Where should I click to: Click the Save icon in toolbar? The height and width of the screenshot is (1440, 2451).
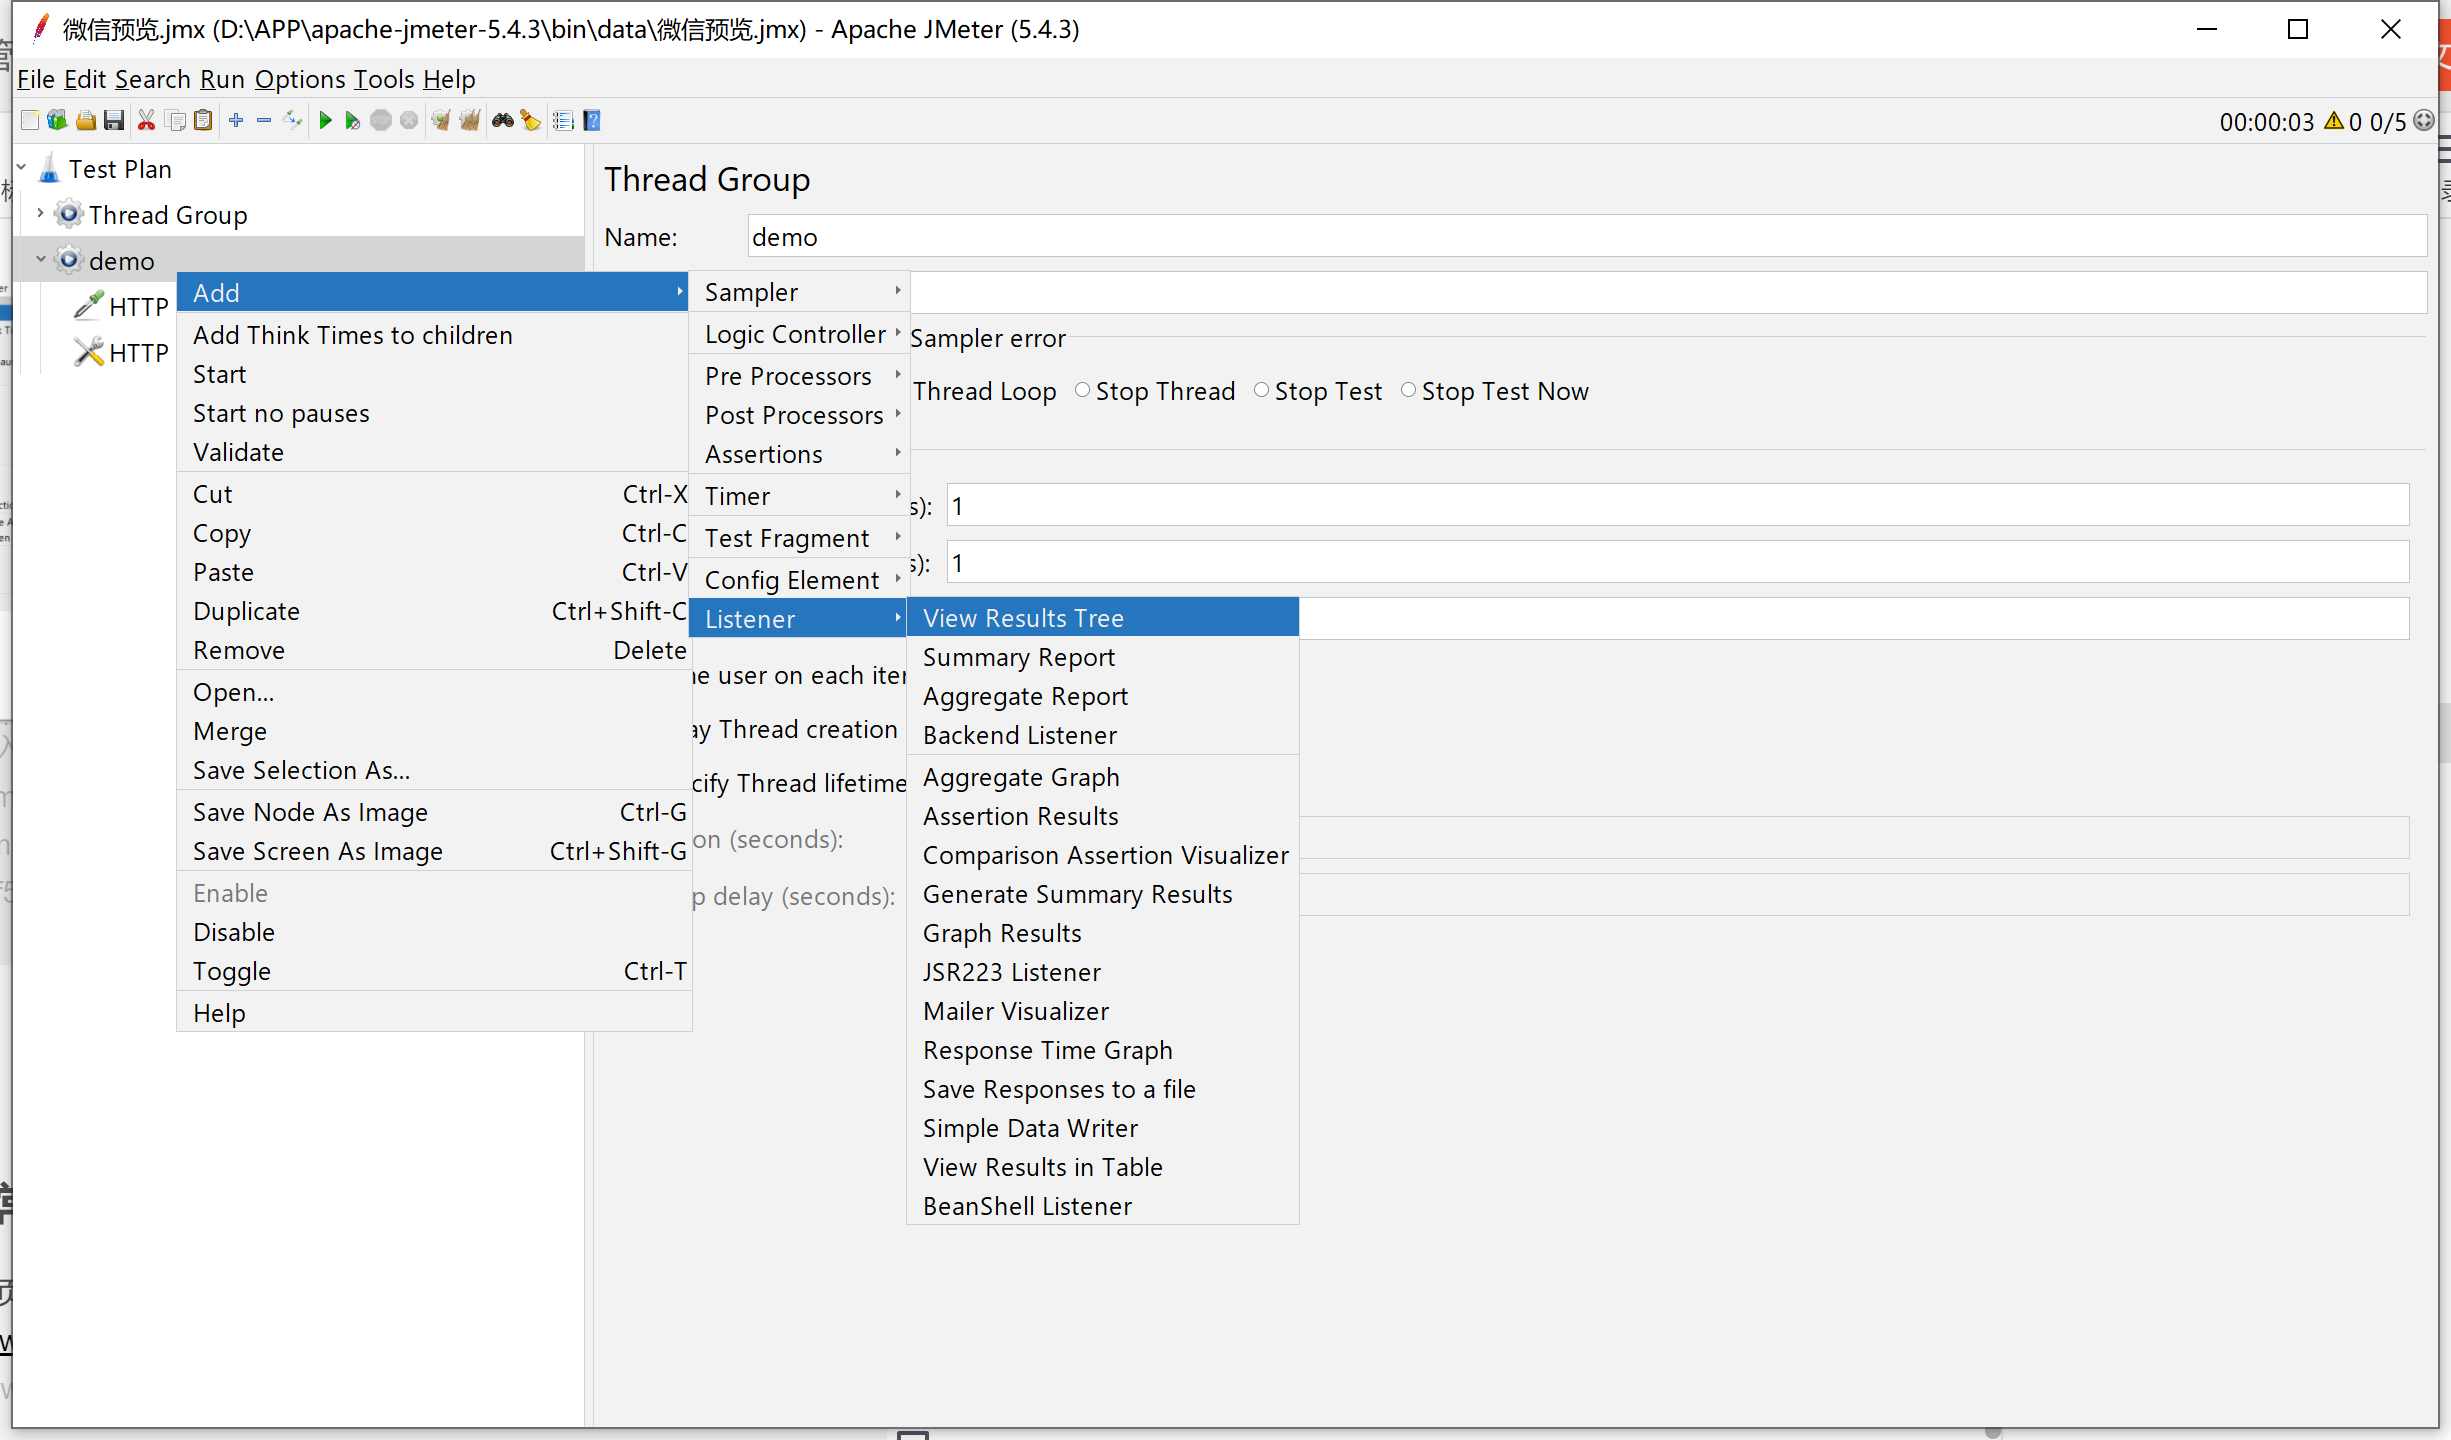(111, 120)
